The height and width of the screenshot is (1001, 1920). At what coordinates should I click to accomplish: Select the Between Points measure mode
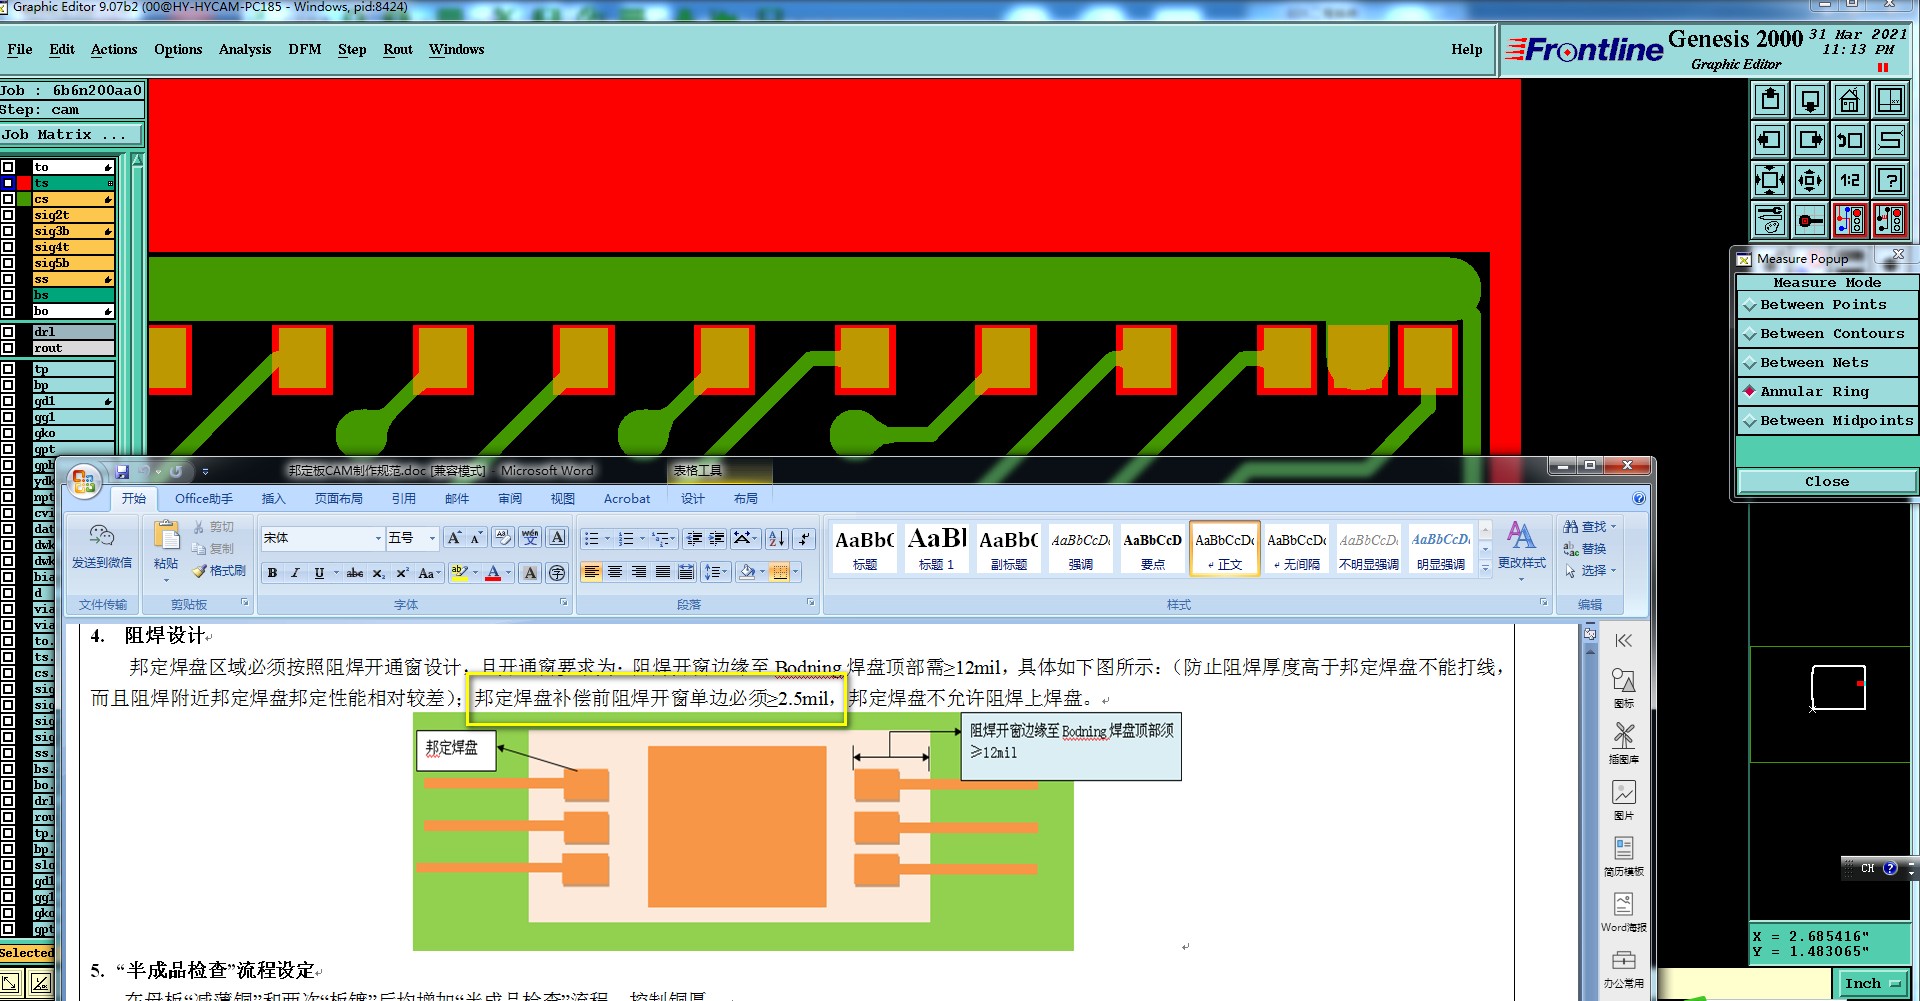1827,305
